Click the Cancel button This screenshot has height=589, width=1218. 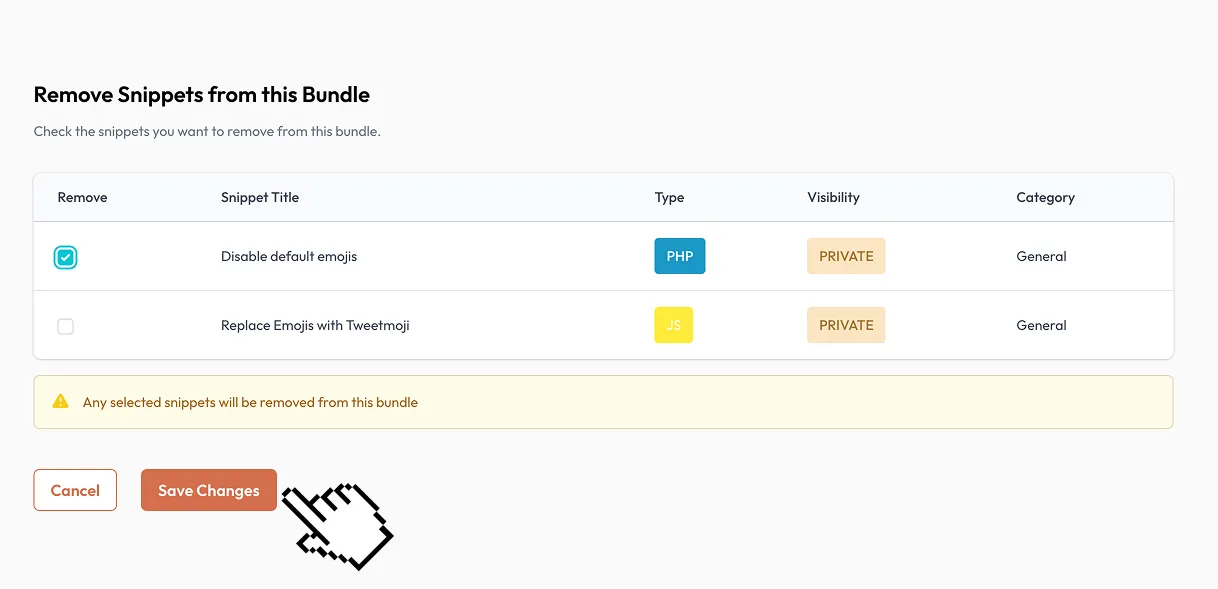tap(75, 490)
